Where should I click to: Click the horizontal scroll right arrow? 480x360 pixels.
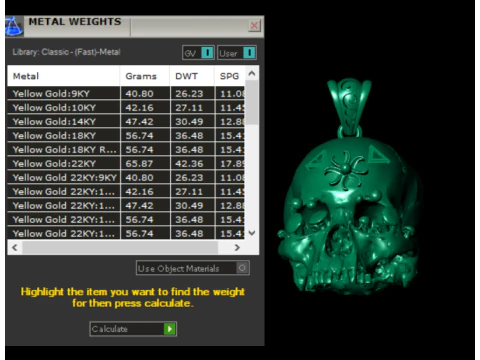[x=237, y=247]
